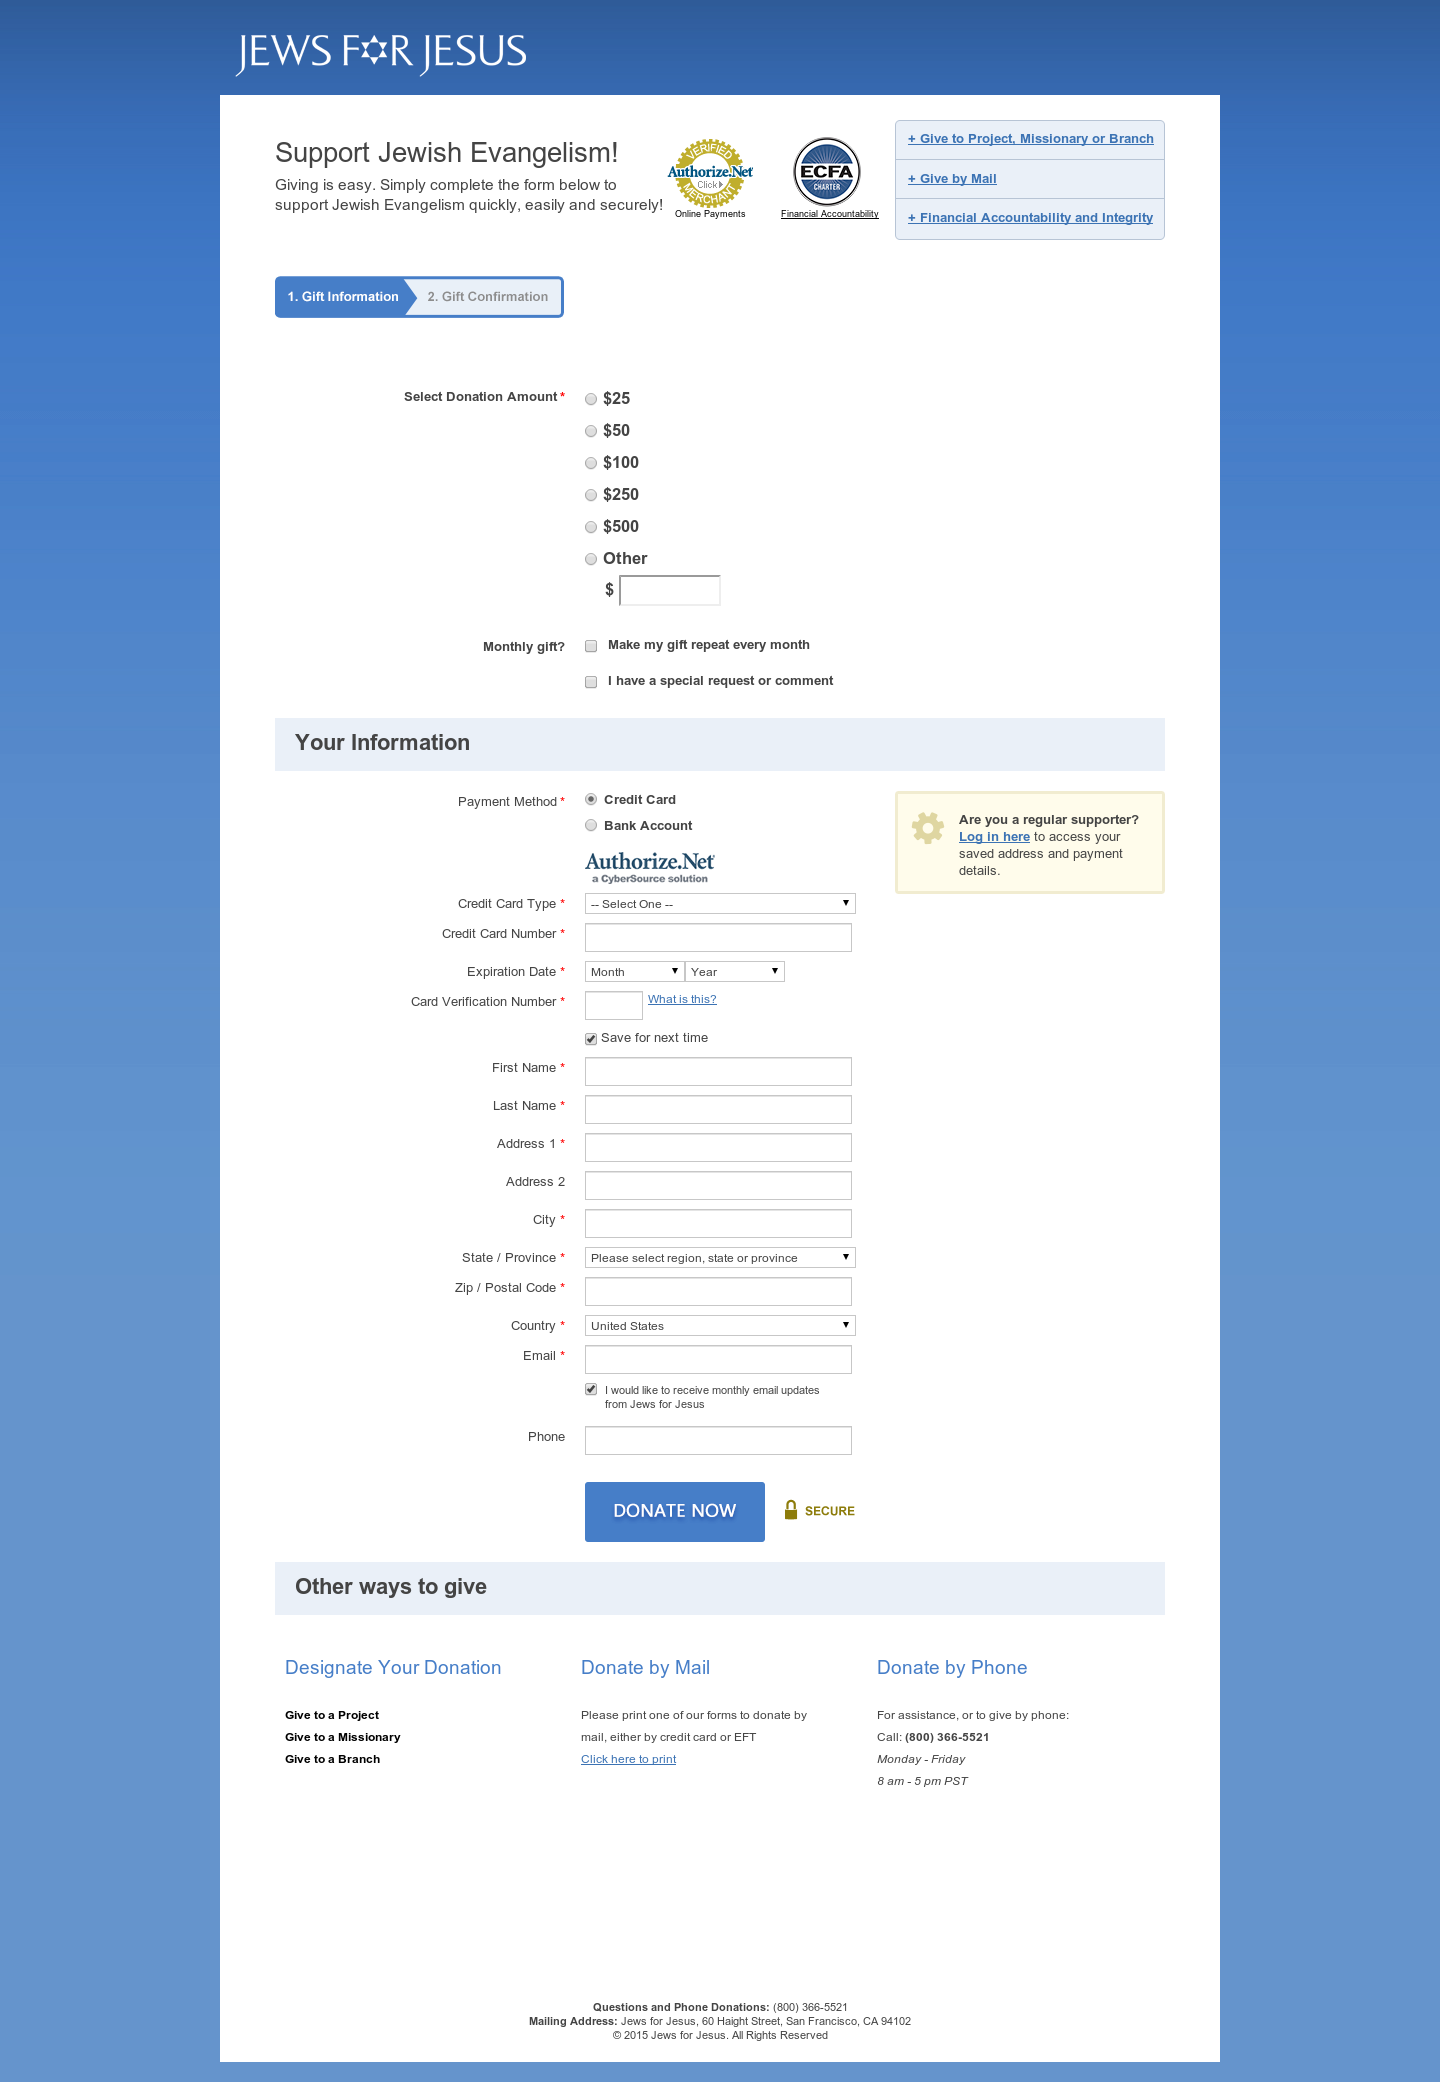
Task: Open the ECFA Charter accountability badge
Action: [x=827, y=172]
